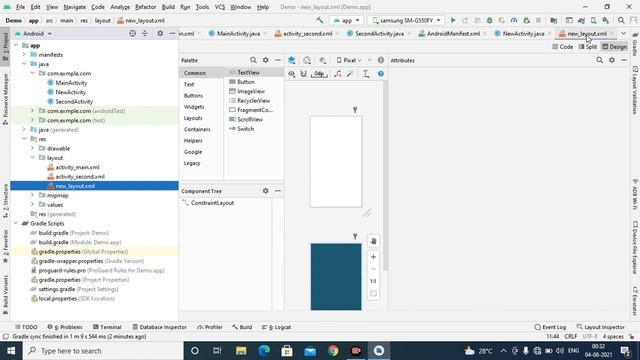This screenshot has height=360, width=640.
Task: Open the Logcat tool window
Action: pos(276,327)
